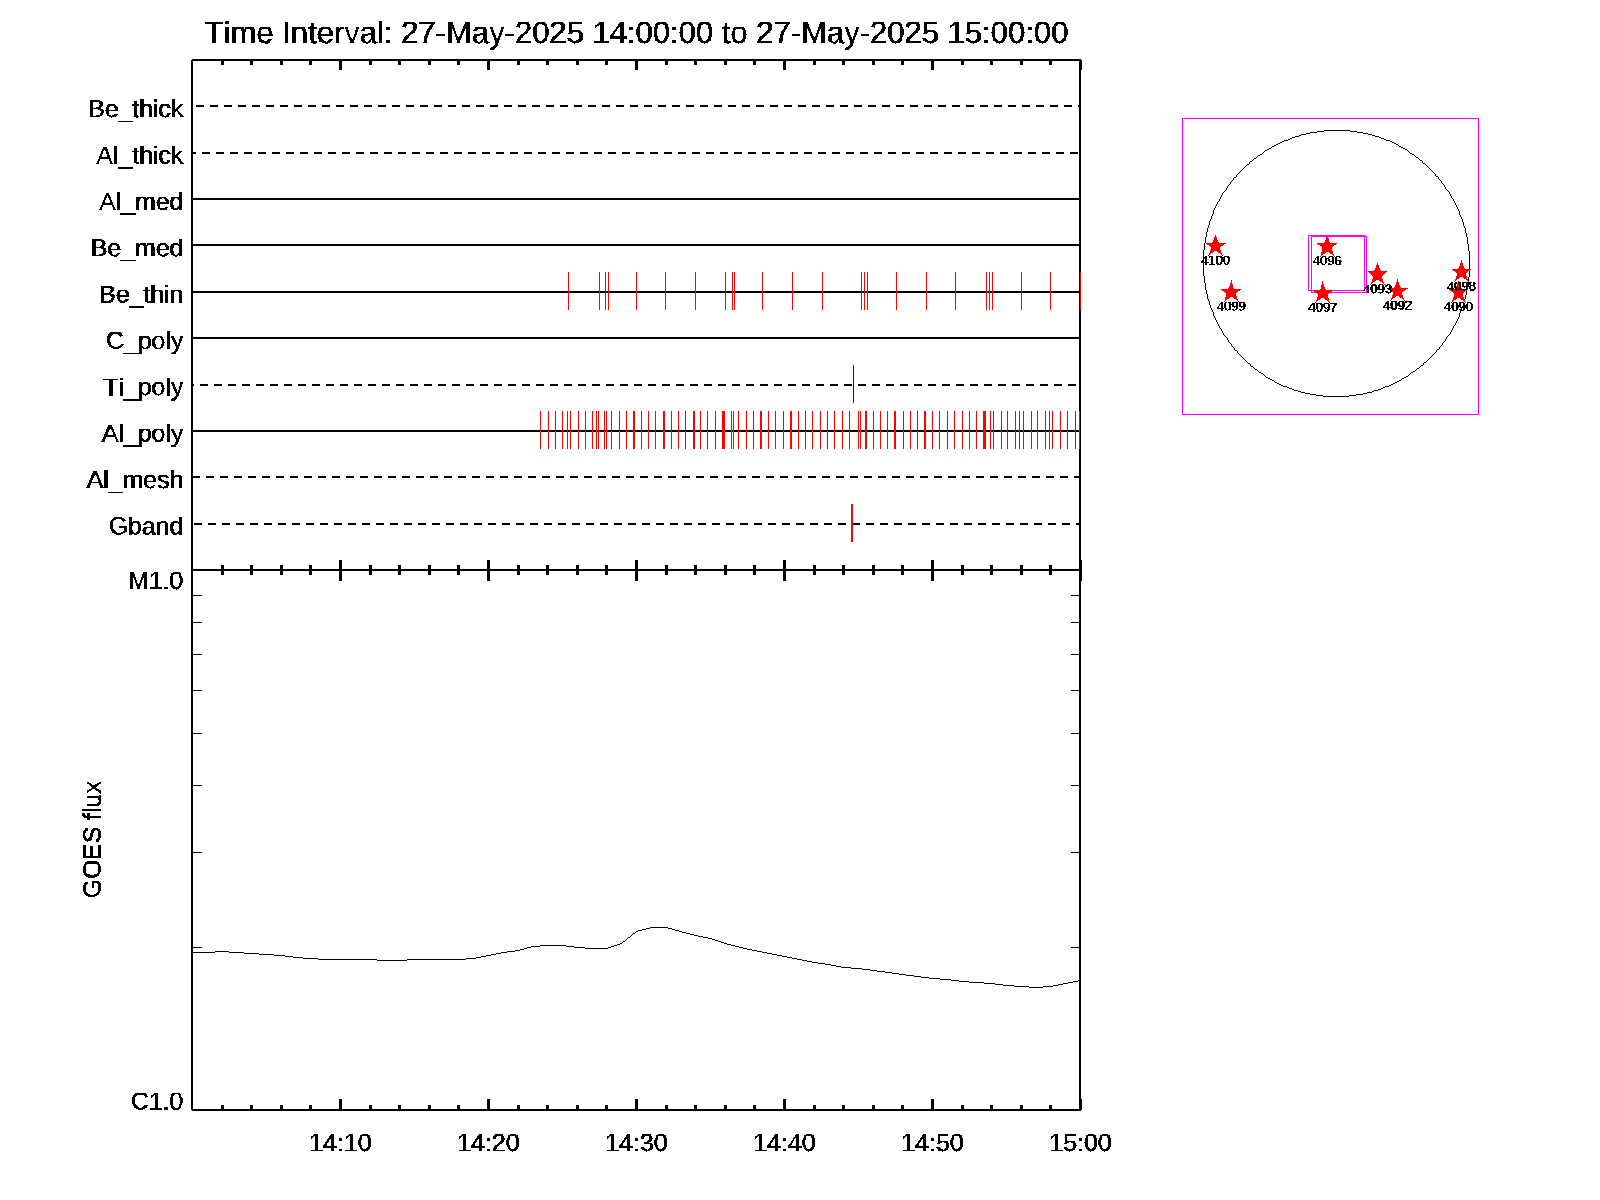Click the star marker for region 4097

[1322, 293]
